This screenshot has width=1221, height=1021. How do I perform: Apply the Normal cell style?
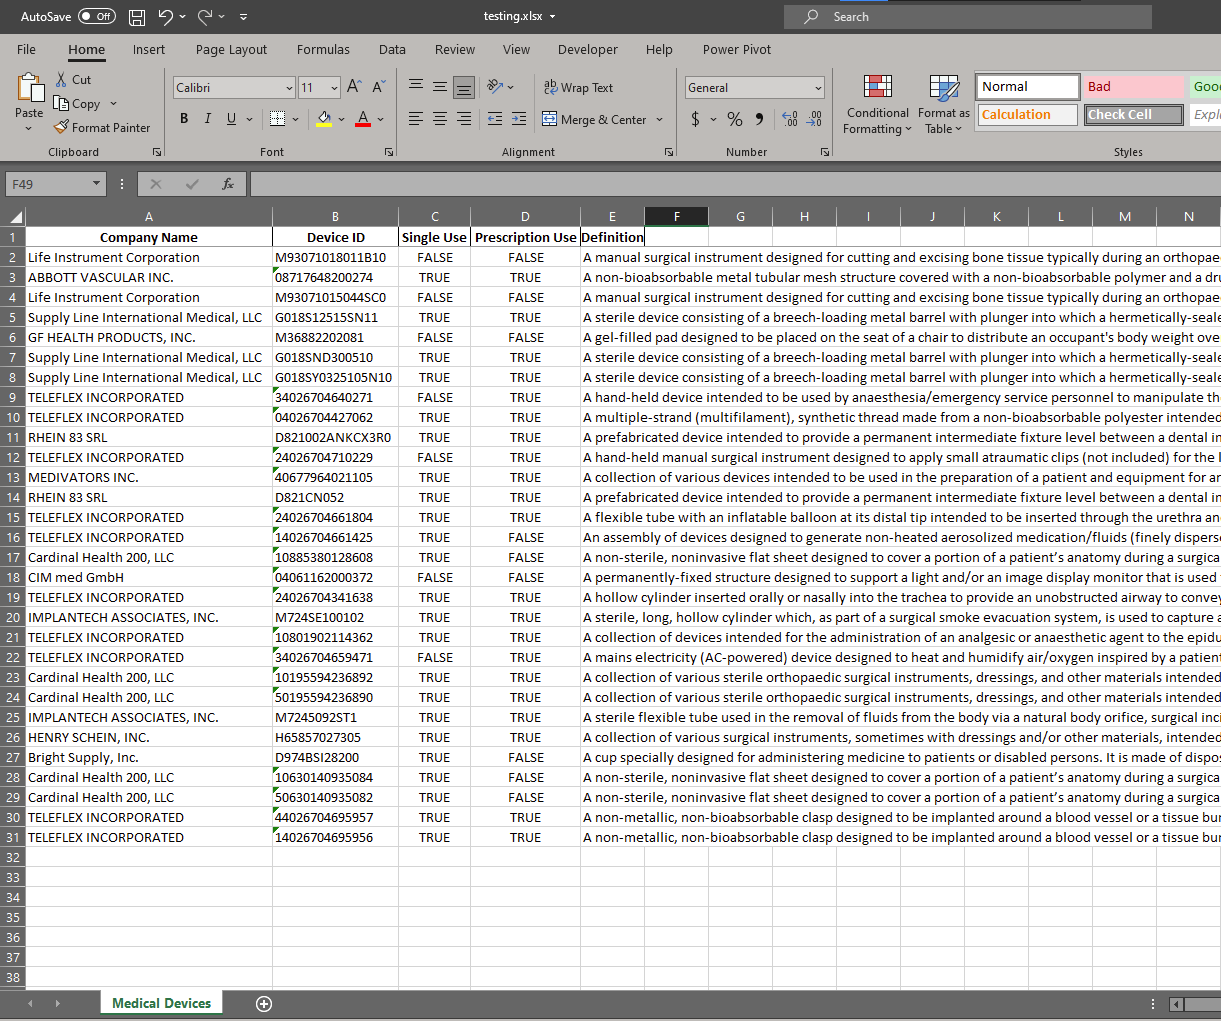click(1028, 87)
